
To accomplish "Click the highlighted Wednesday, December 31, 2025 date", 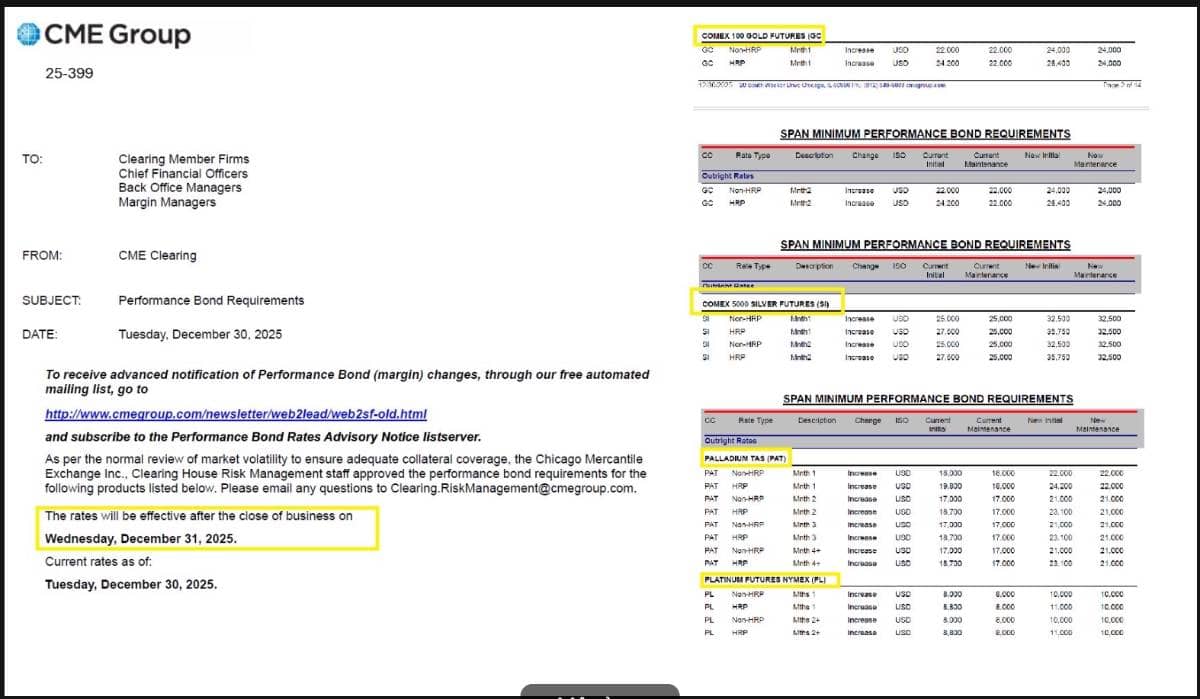I will (x=142, y=539).
